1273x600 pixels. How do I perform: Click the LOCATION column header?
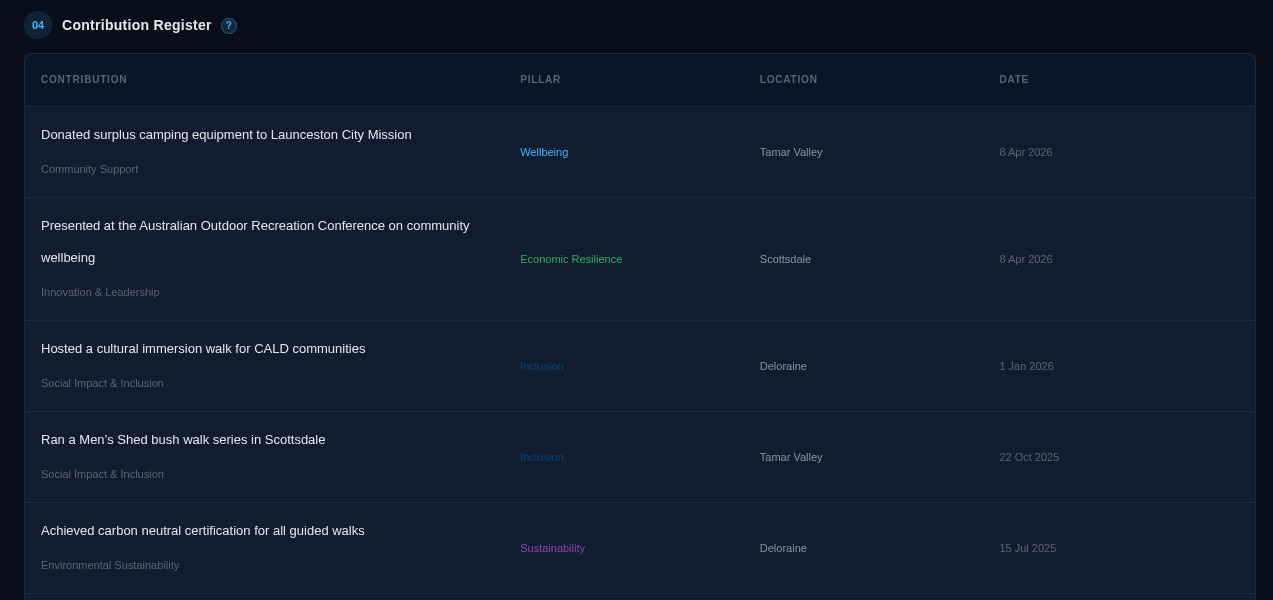(x=788, y=80)
